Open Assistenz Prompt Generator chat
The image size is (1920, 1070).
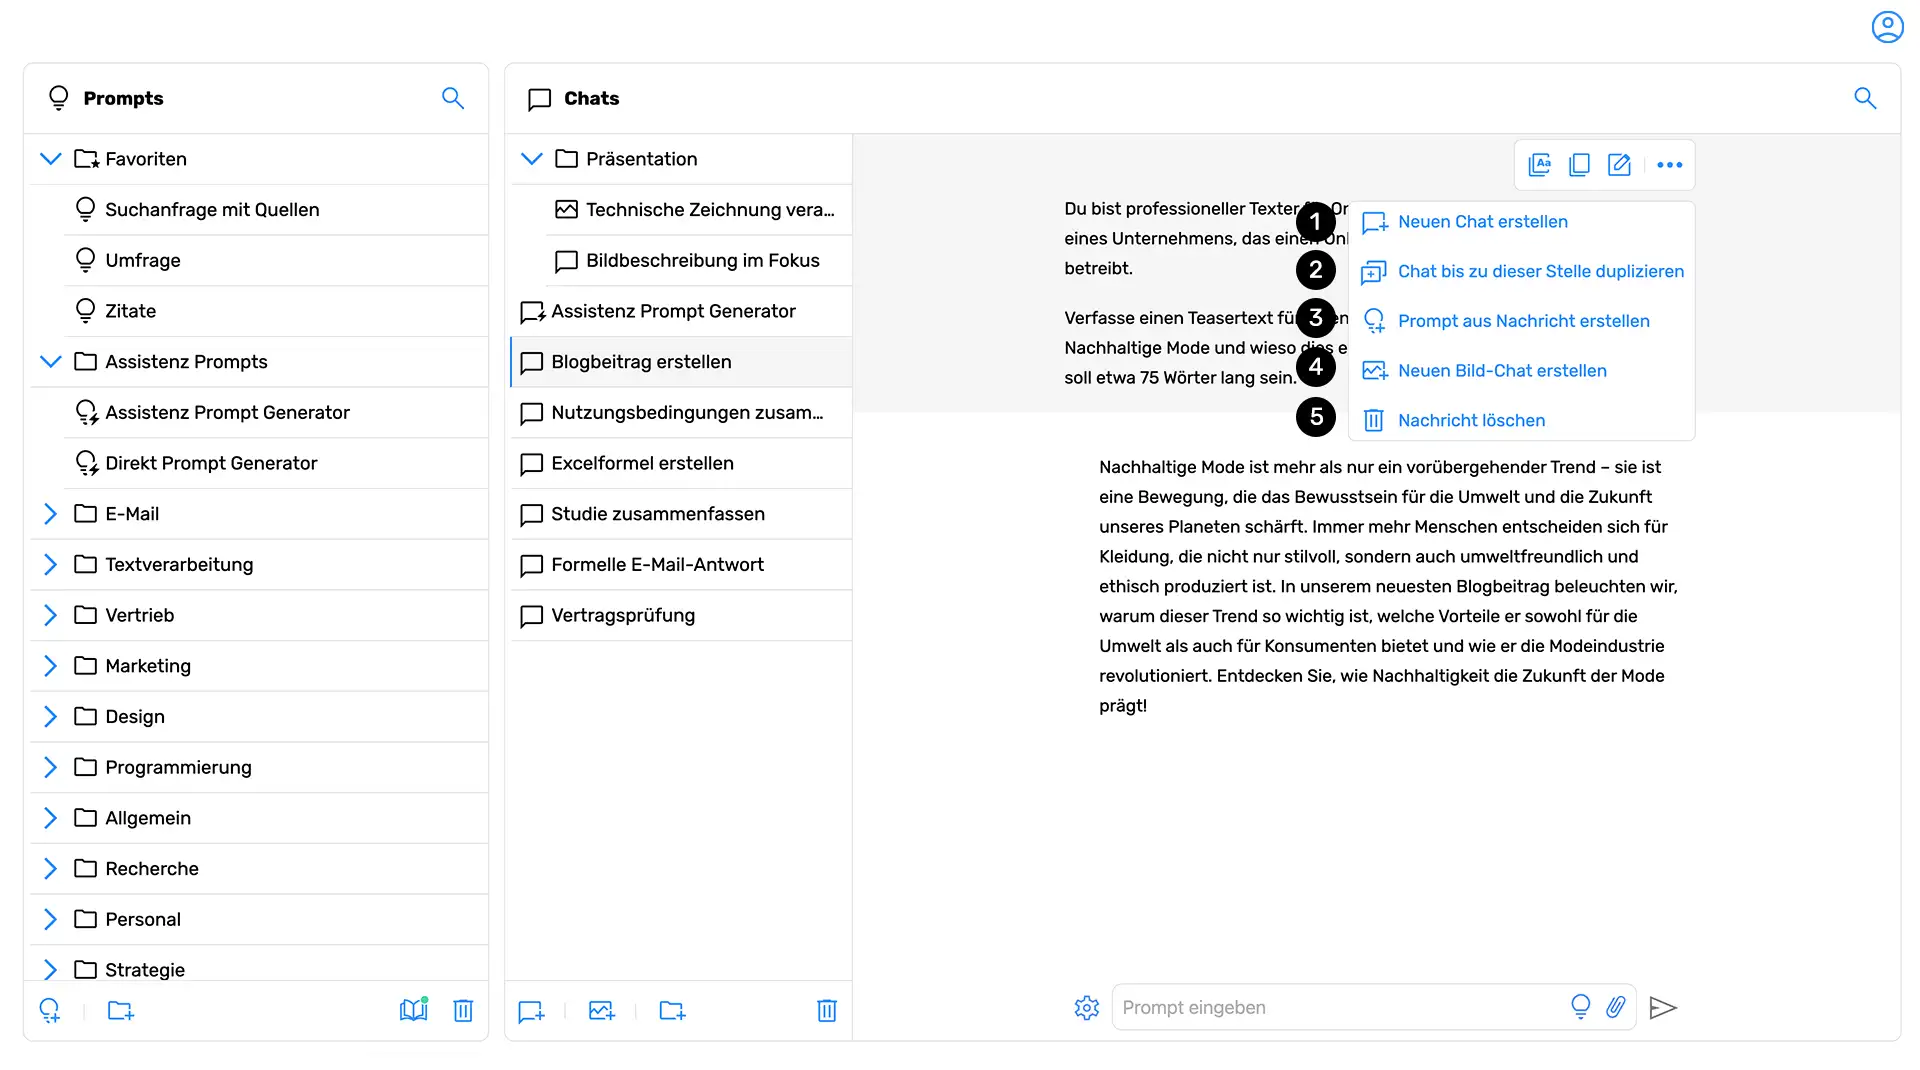[682, 311]
